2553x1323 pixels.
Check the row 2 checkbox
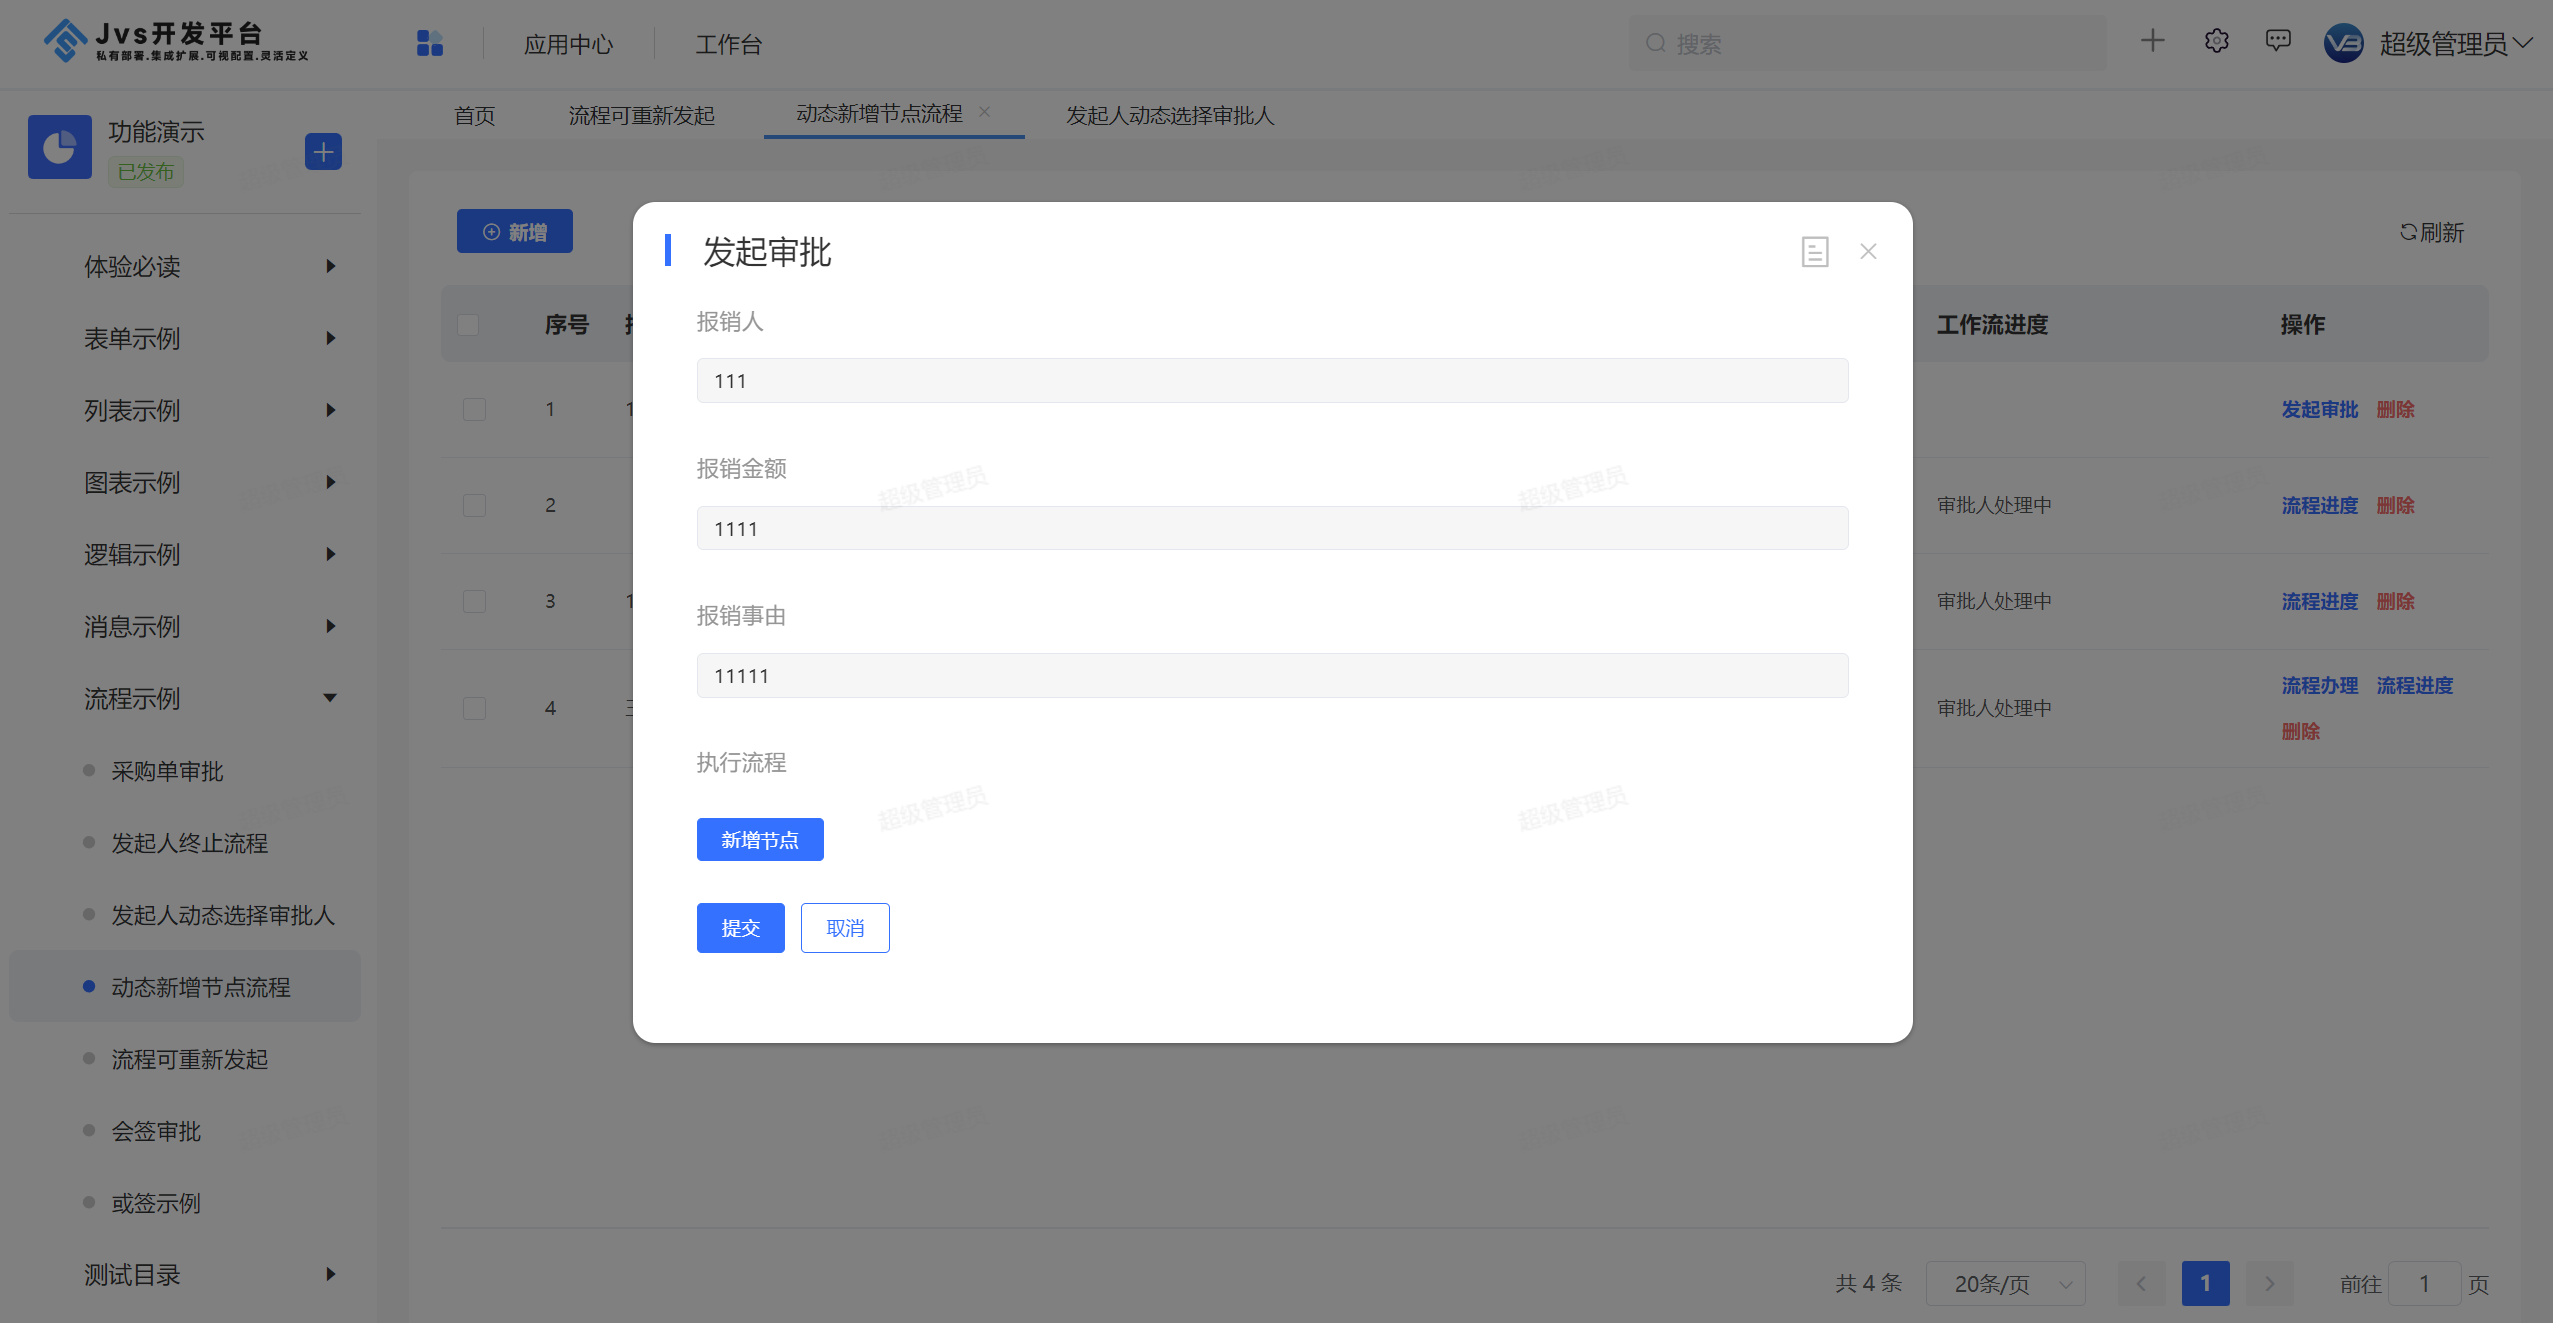click(x=474, y=505)
